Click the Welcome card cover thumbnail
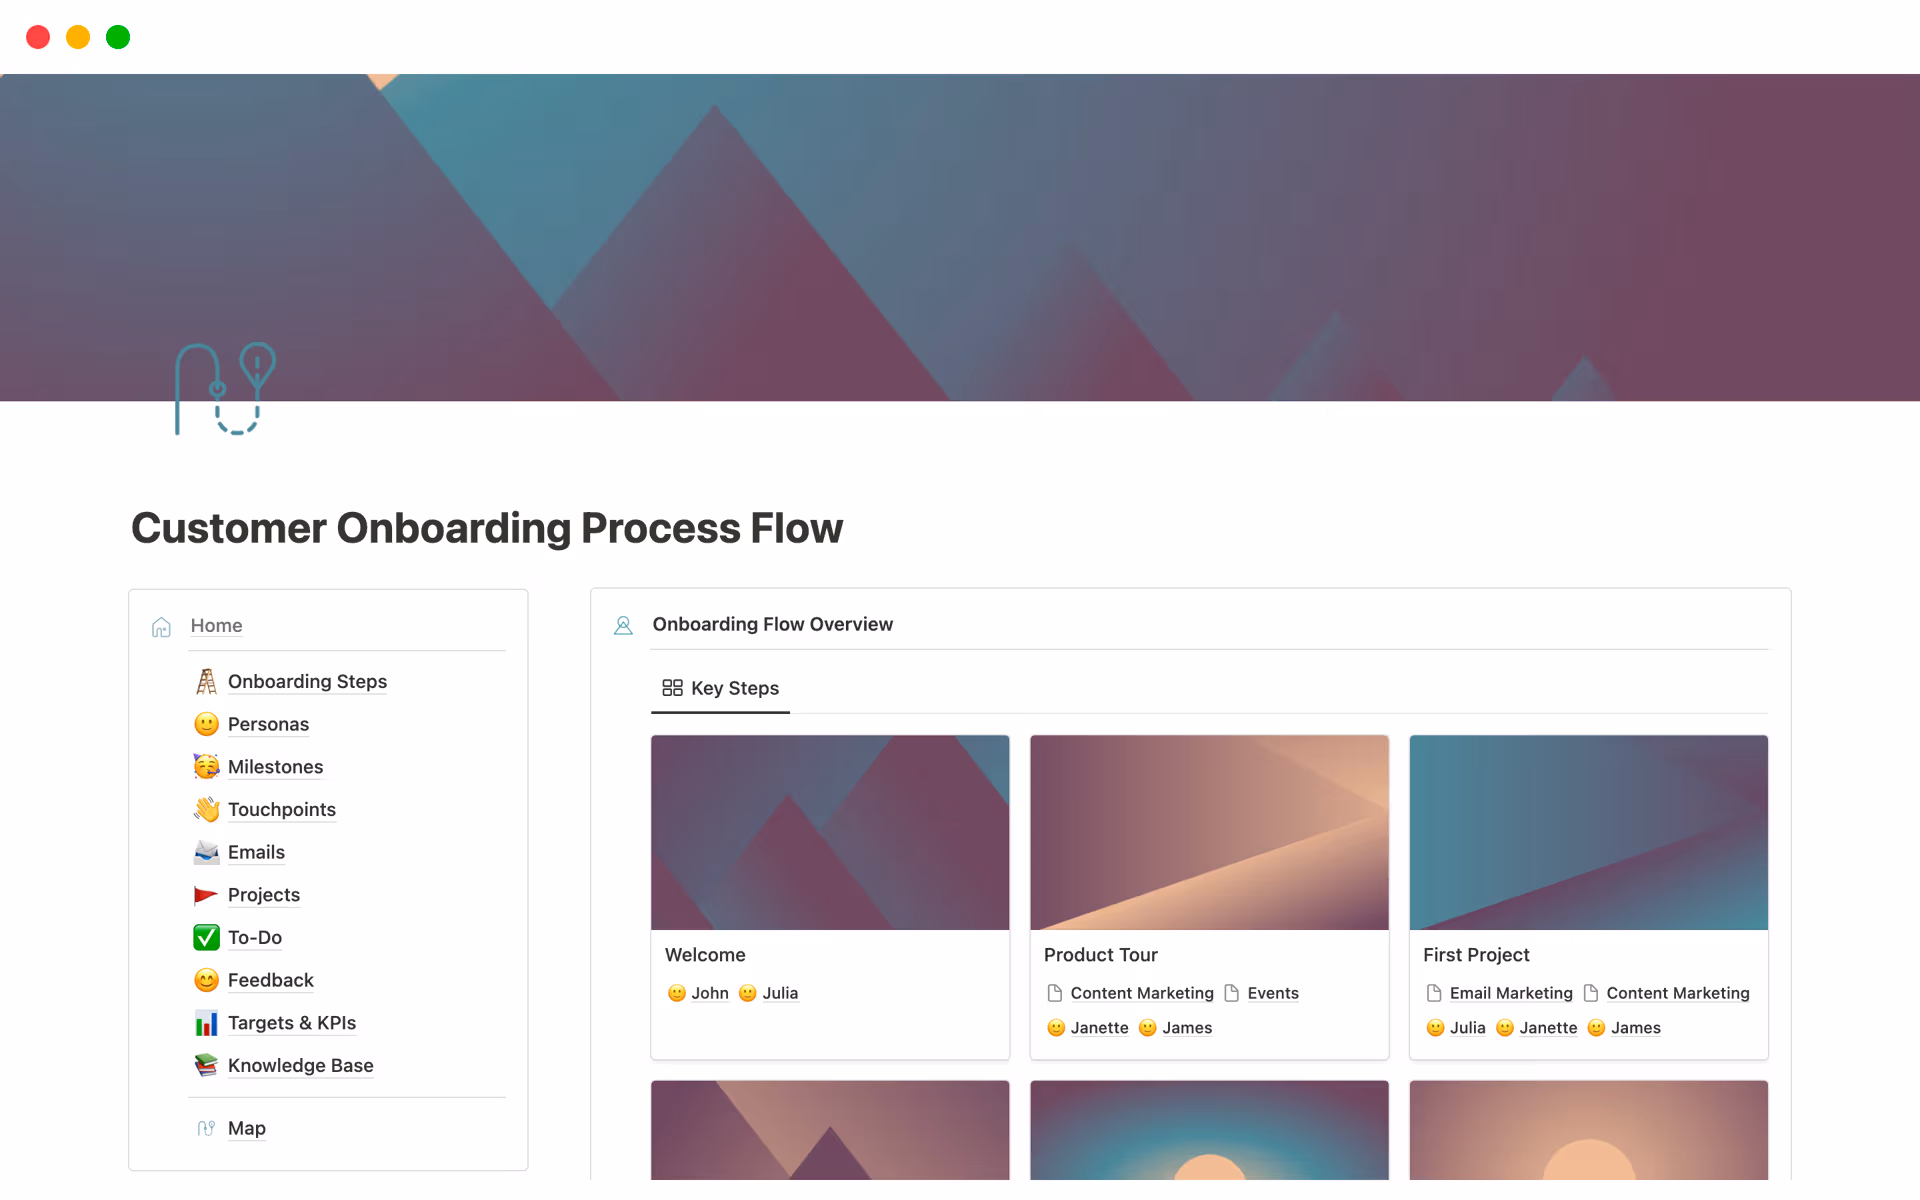The height and width of the screenshot is (1200, 1920). click(830, 832)
